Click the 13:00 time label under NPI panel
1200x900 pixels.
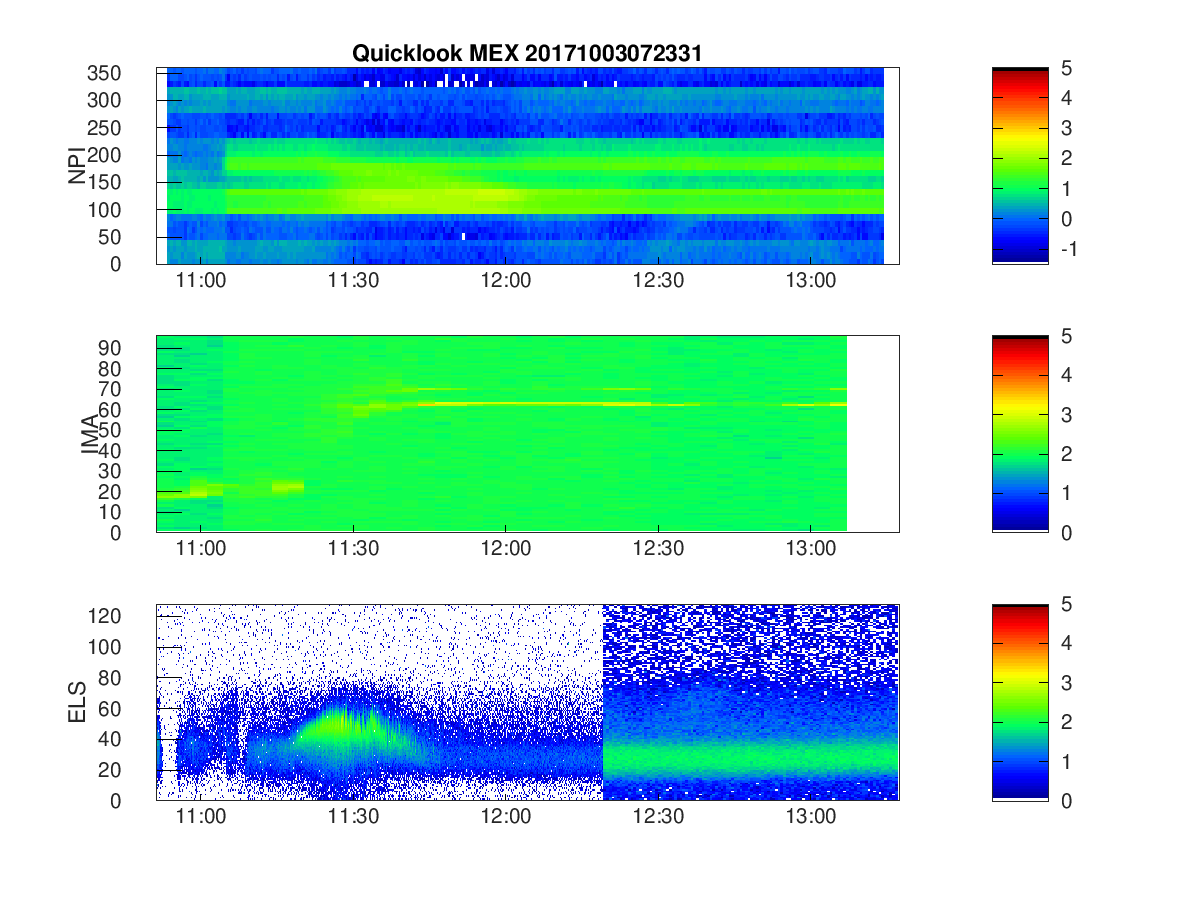(810, 281)
